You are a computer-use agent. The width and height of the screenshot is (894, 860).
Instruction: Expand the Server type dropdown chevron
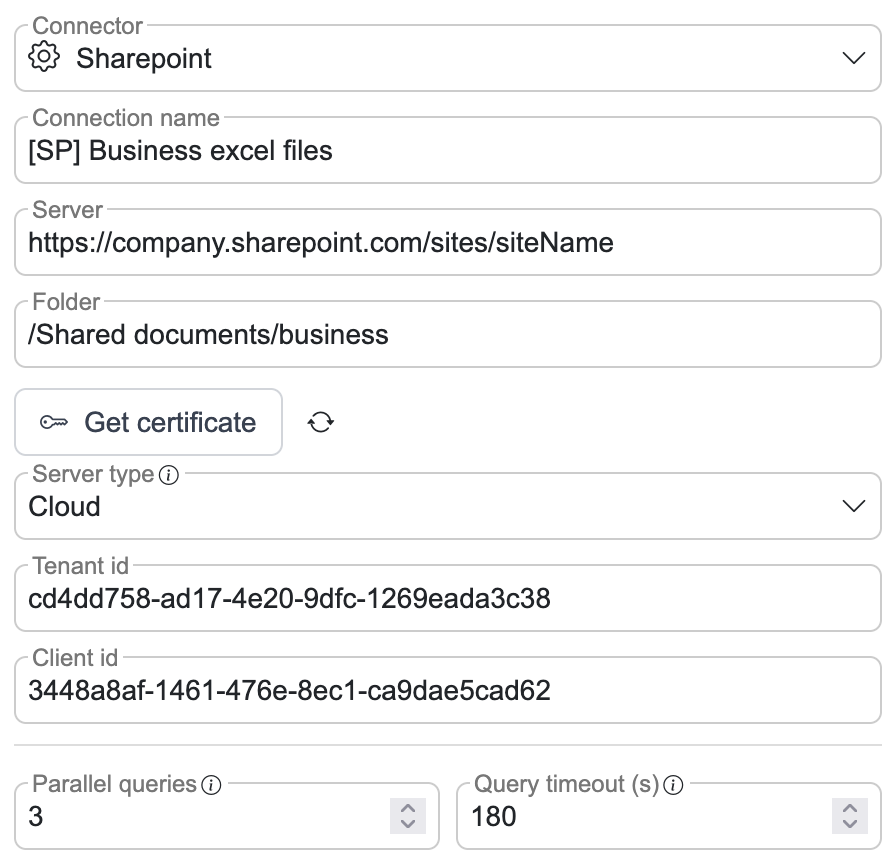[853, 506]
